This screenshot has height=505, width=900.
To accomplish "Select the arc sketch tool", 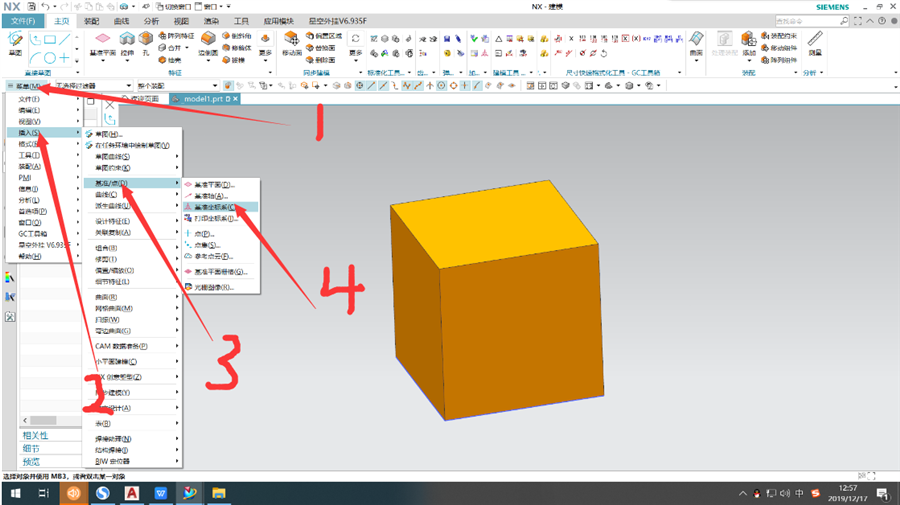I will coord(36,57).
